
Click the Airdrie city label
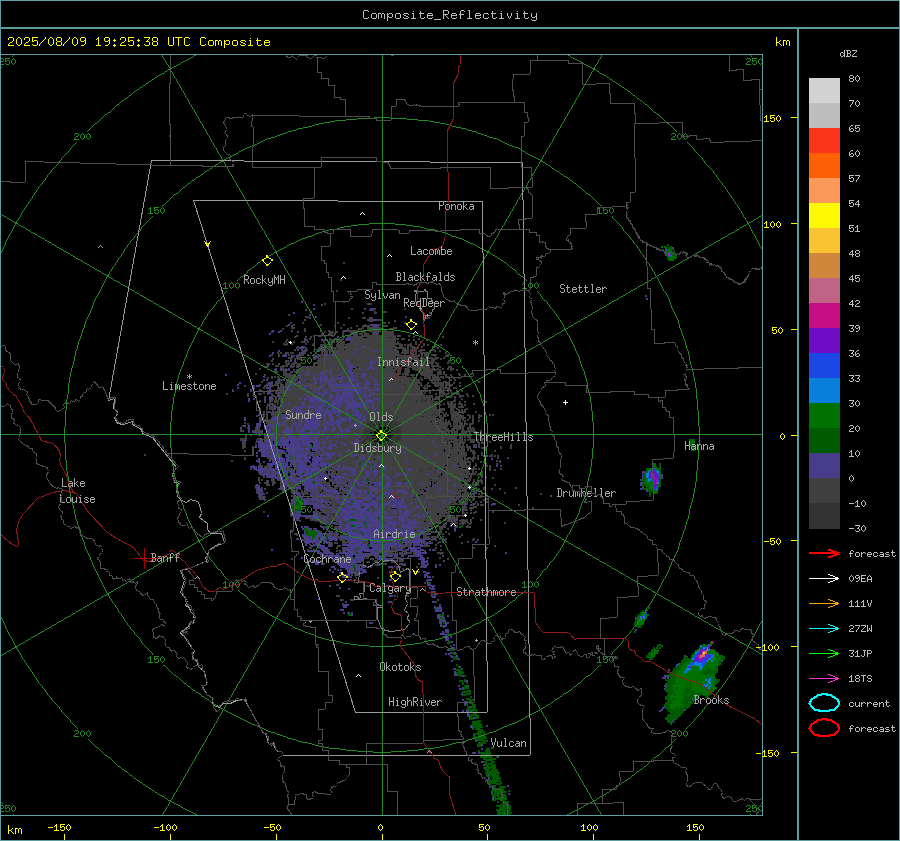click(x=394, y=534)
